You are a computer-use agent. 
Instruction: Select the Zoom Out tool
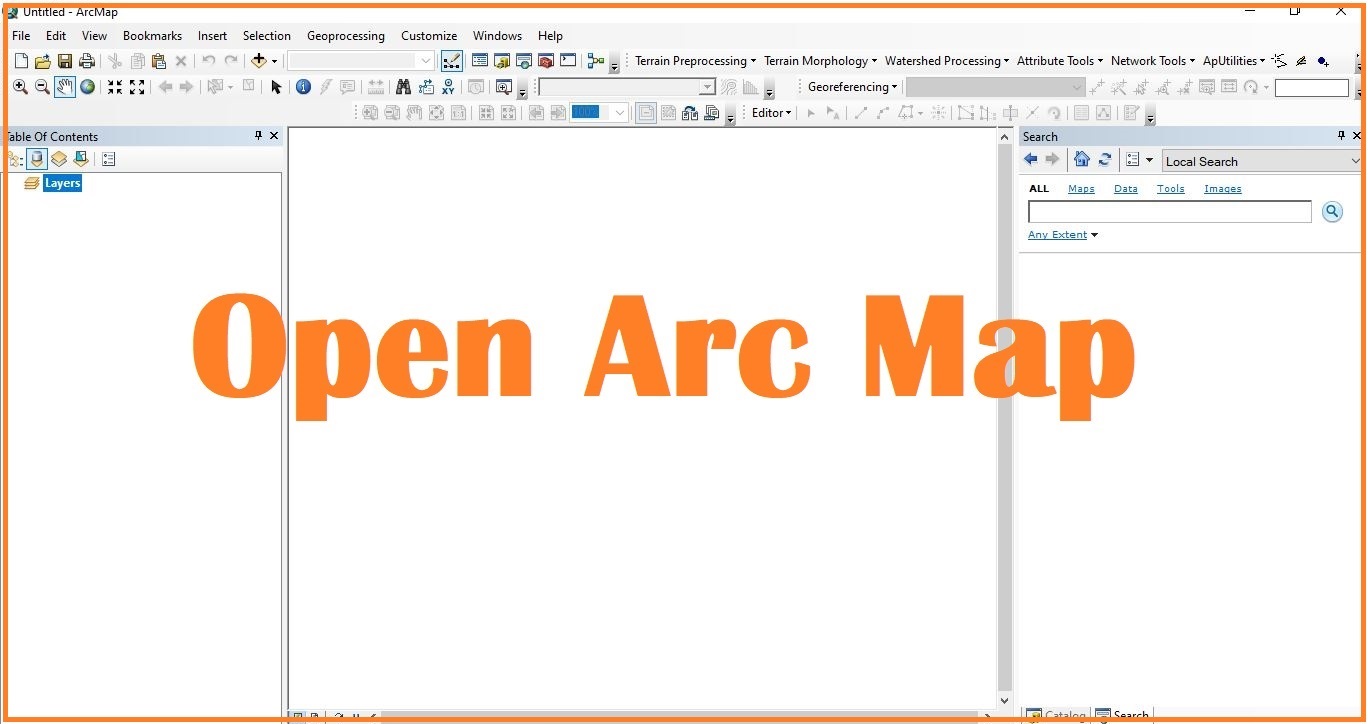pyautogui.click(x=42, y=87)
